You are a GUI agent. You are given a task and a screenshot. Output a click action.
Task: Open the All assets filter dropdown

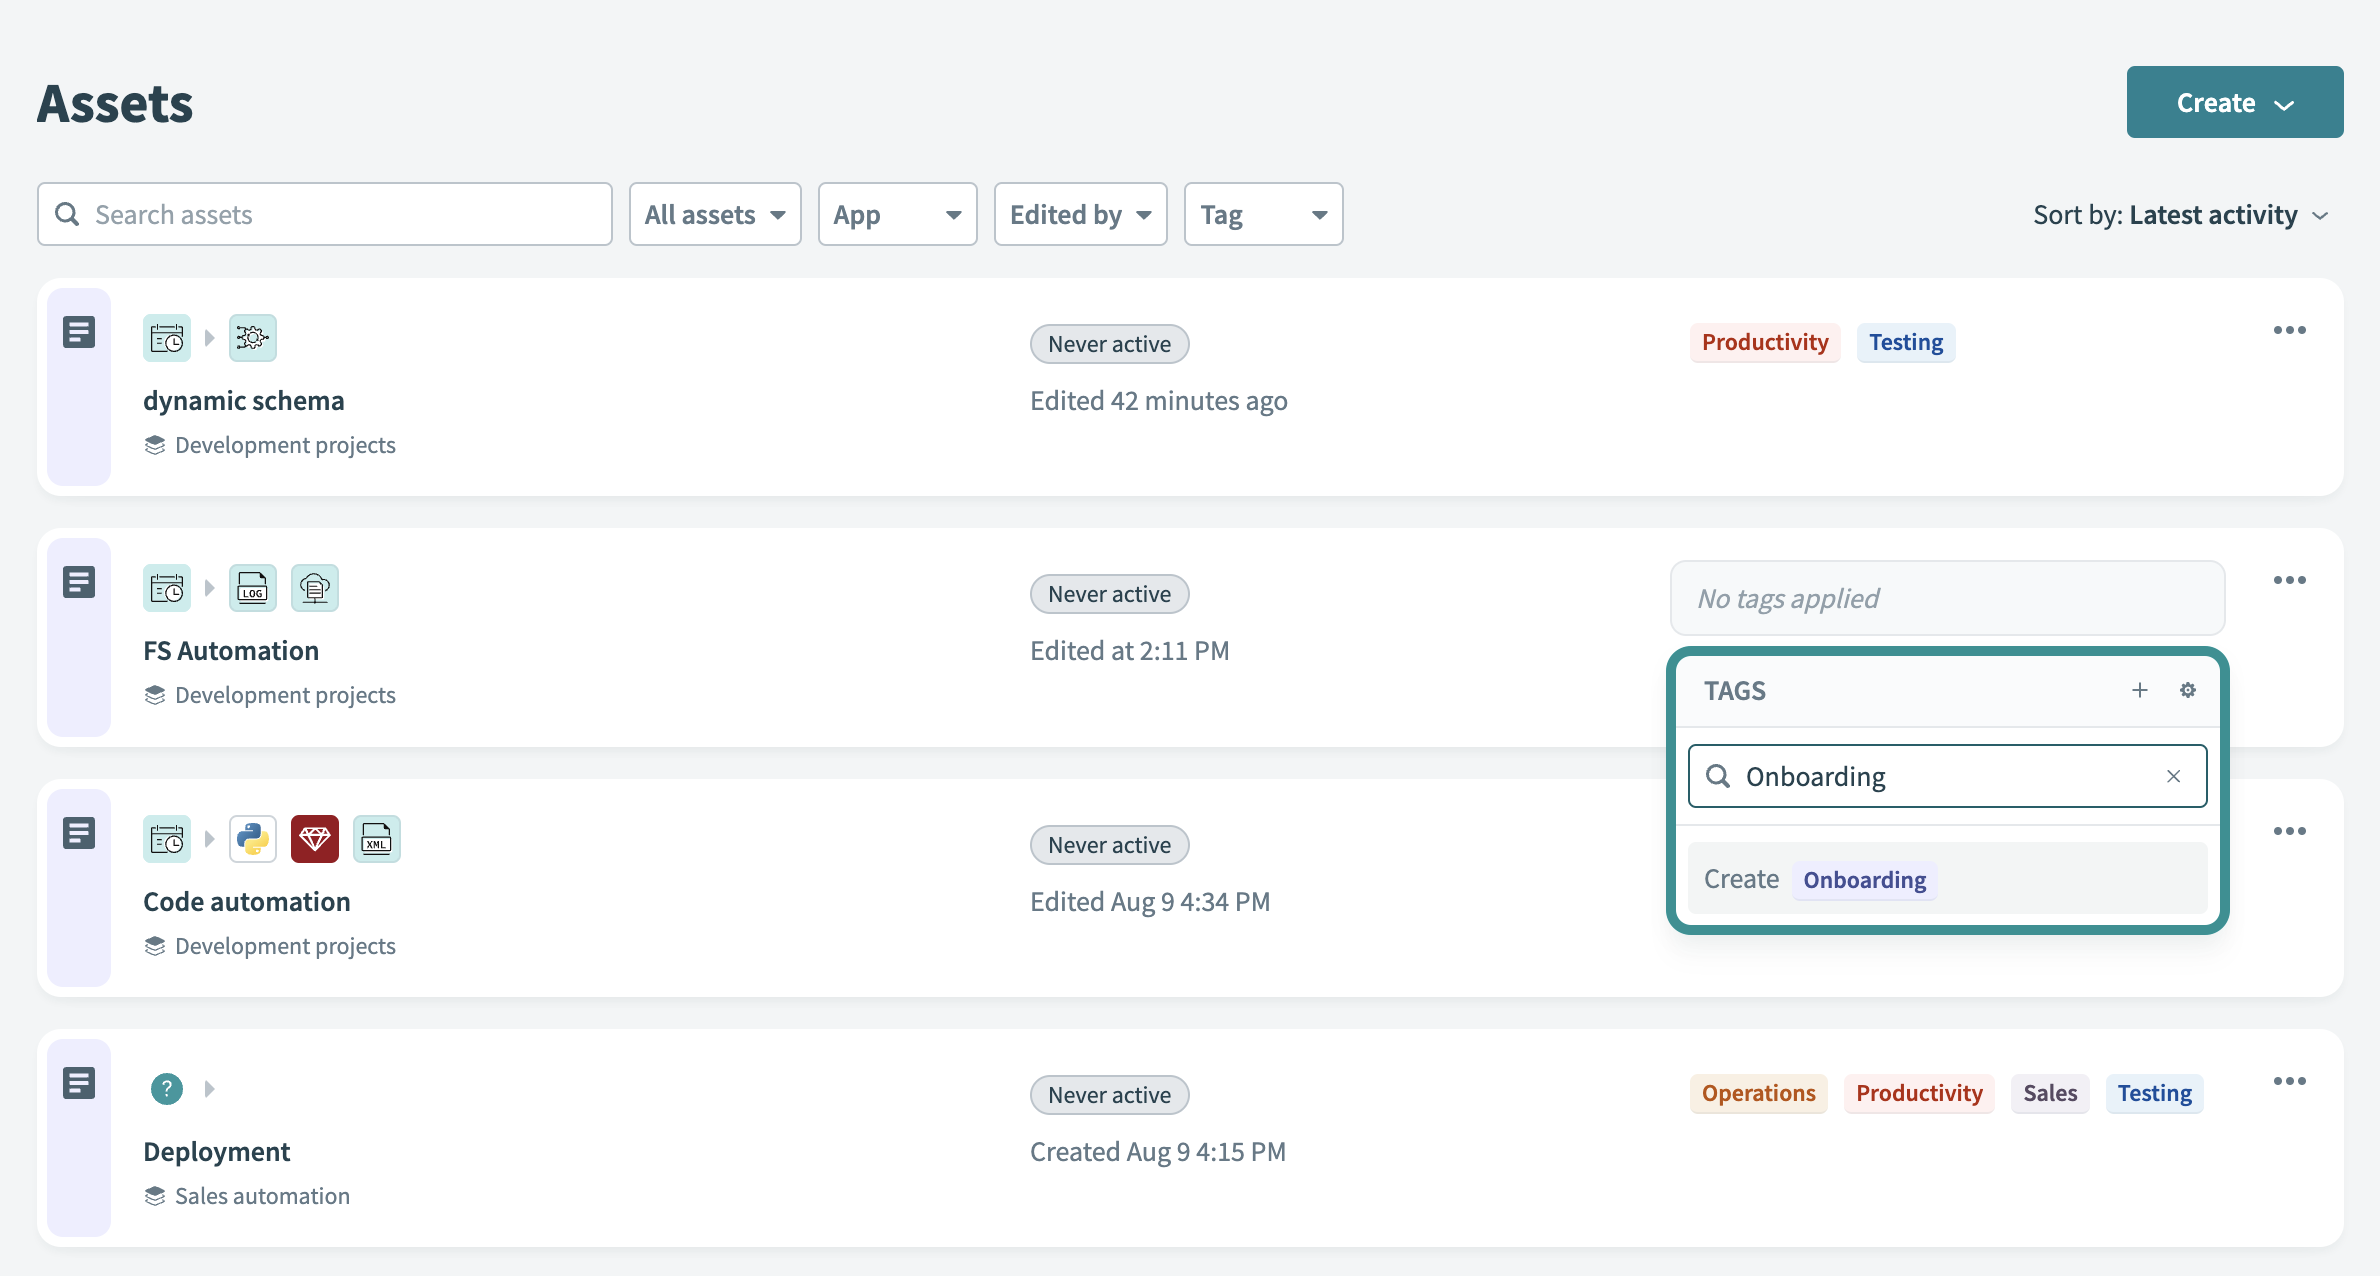(714, 214)
